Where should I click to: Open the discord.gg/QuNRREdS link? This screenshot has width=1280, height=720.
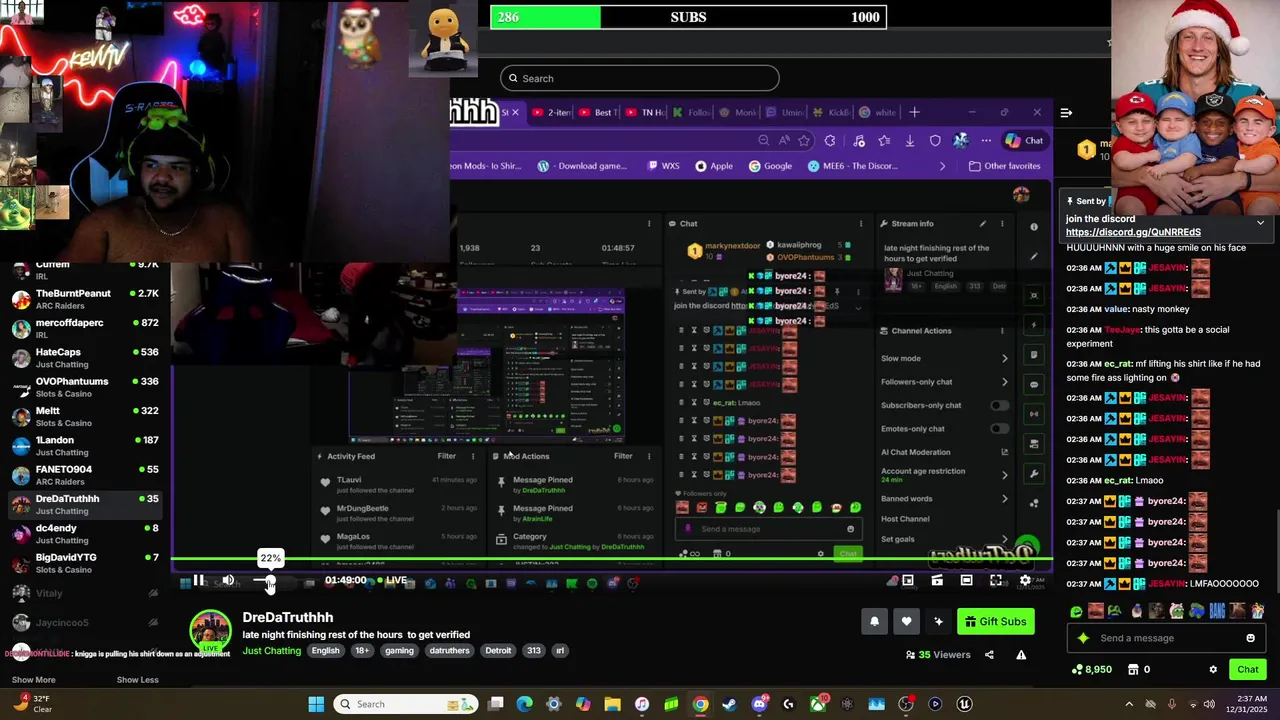(x=1133, y=232)
